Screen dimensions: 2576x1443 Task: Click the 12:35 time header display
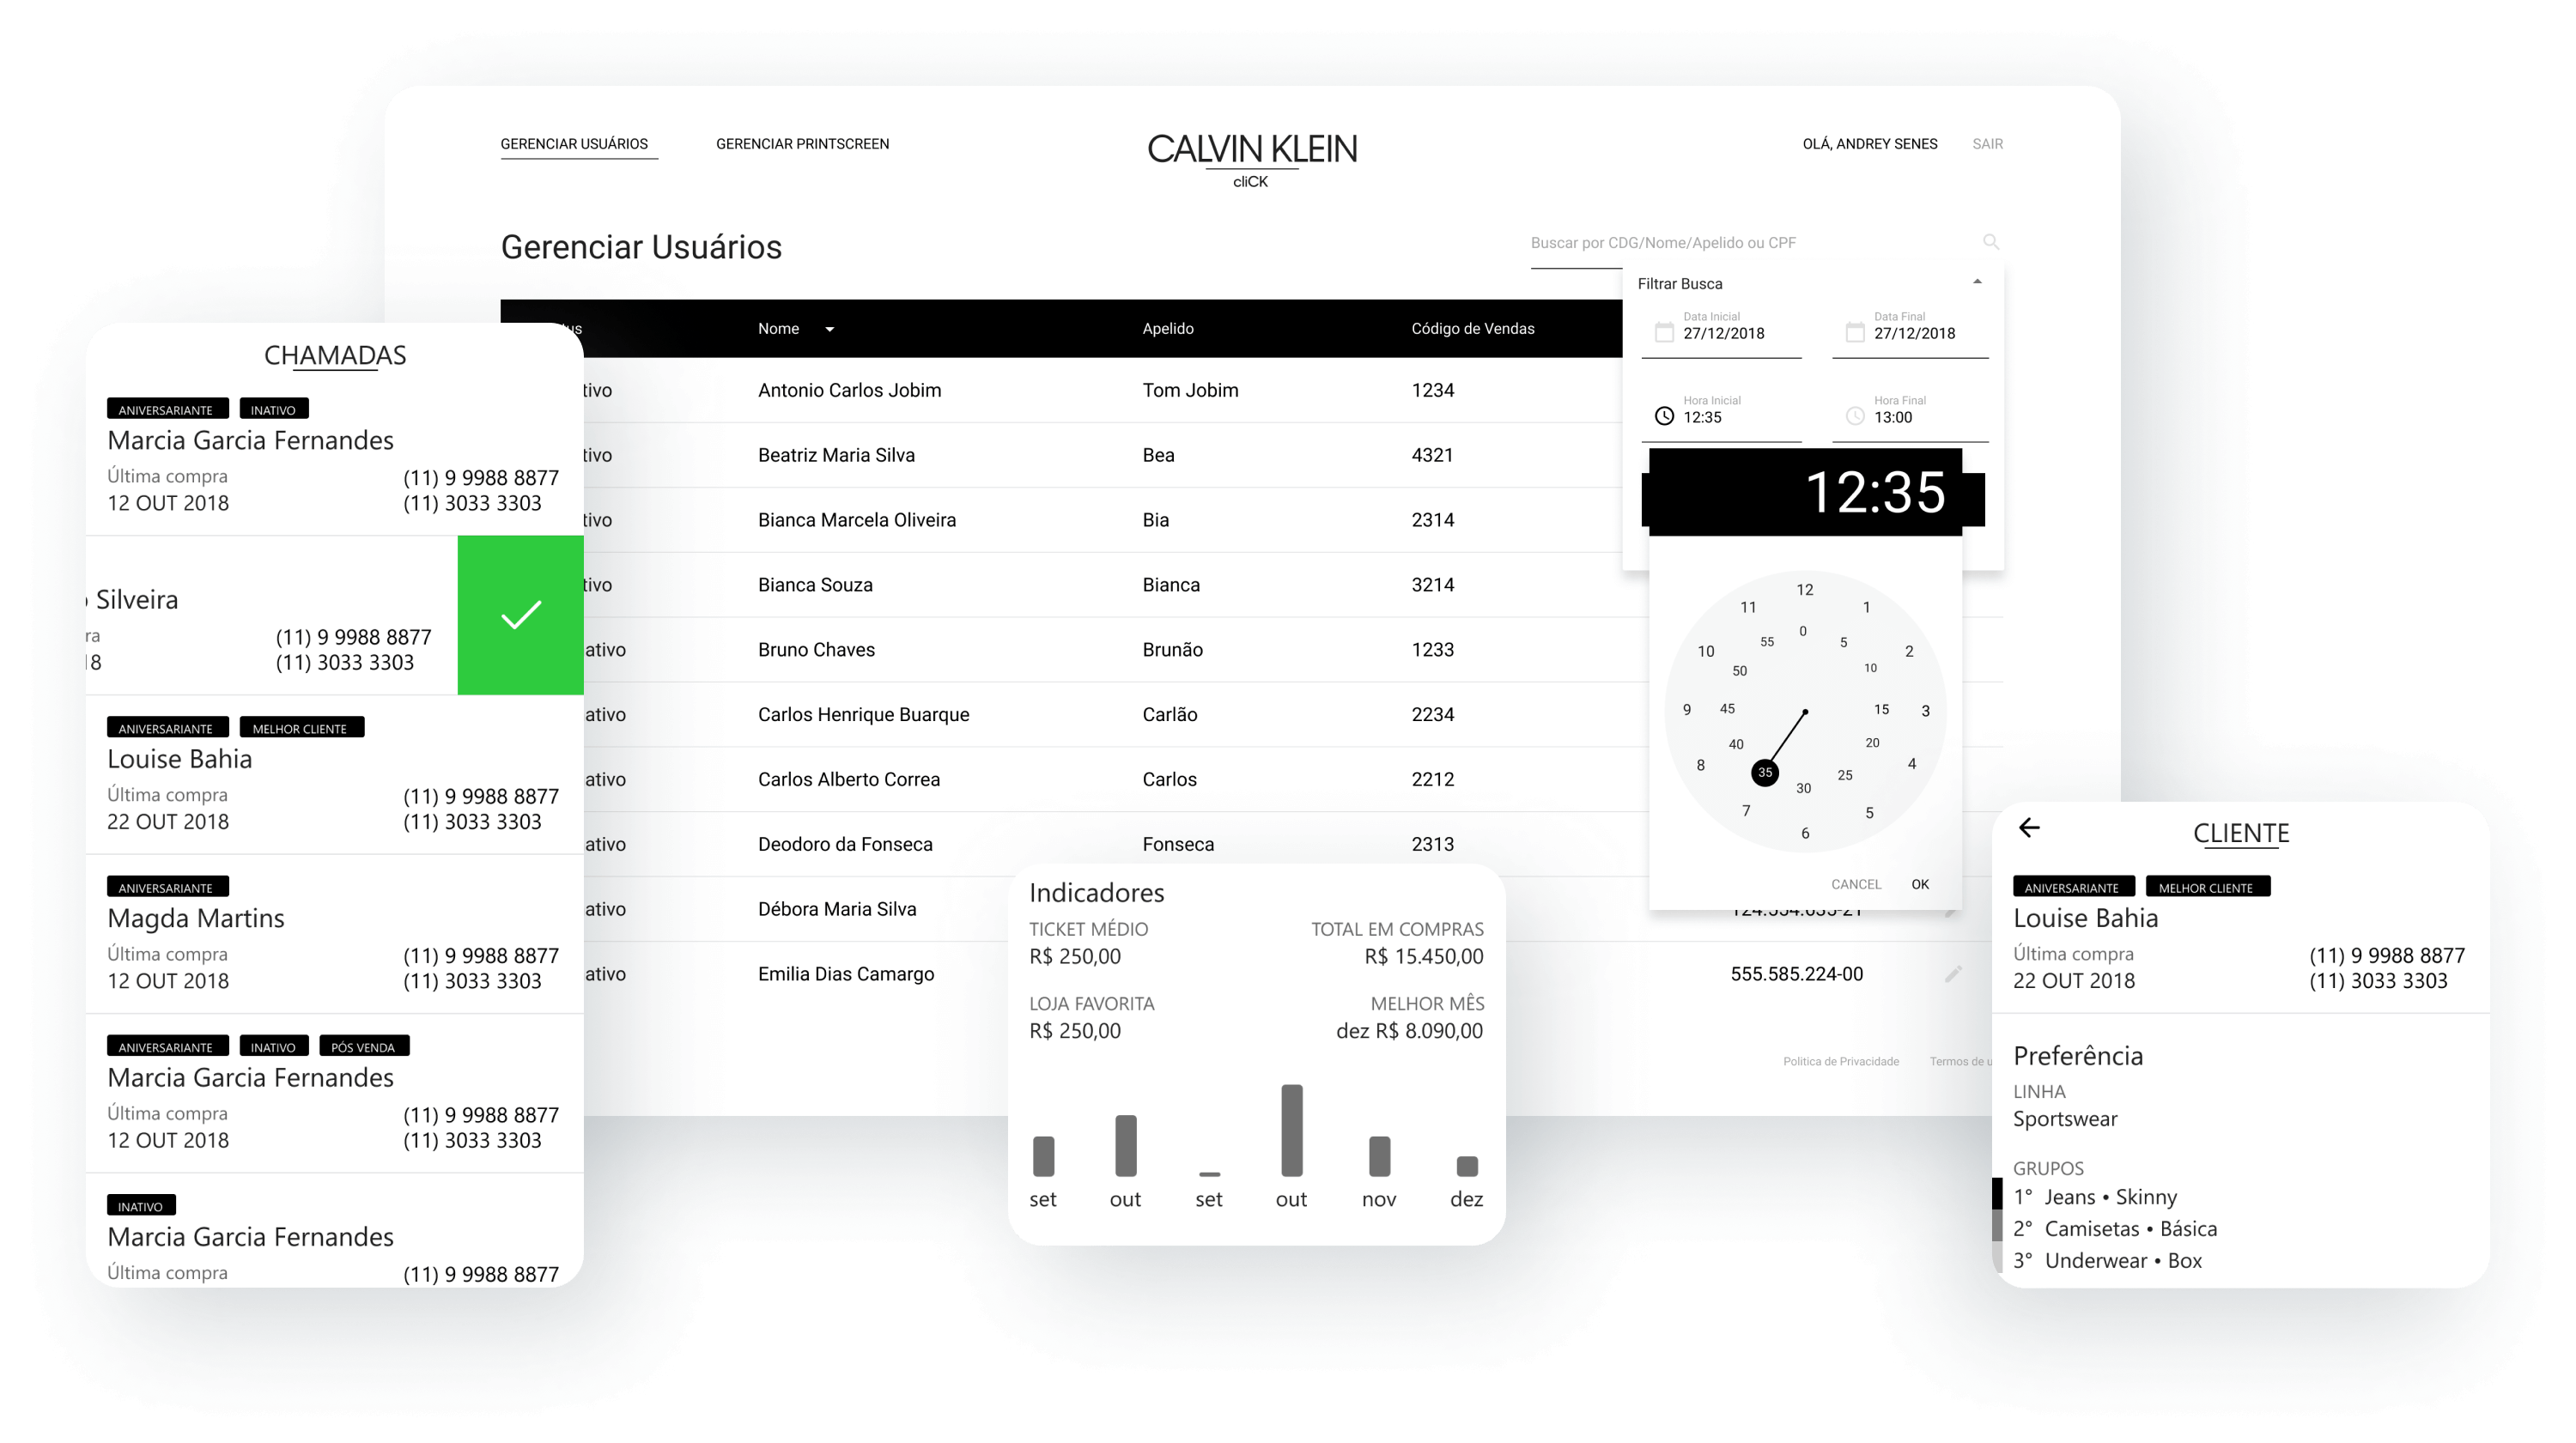pos(1875,492)
